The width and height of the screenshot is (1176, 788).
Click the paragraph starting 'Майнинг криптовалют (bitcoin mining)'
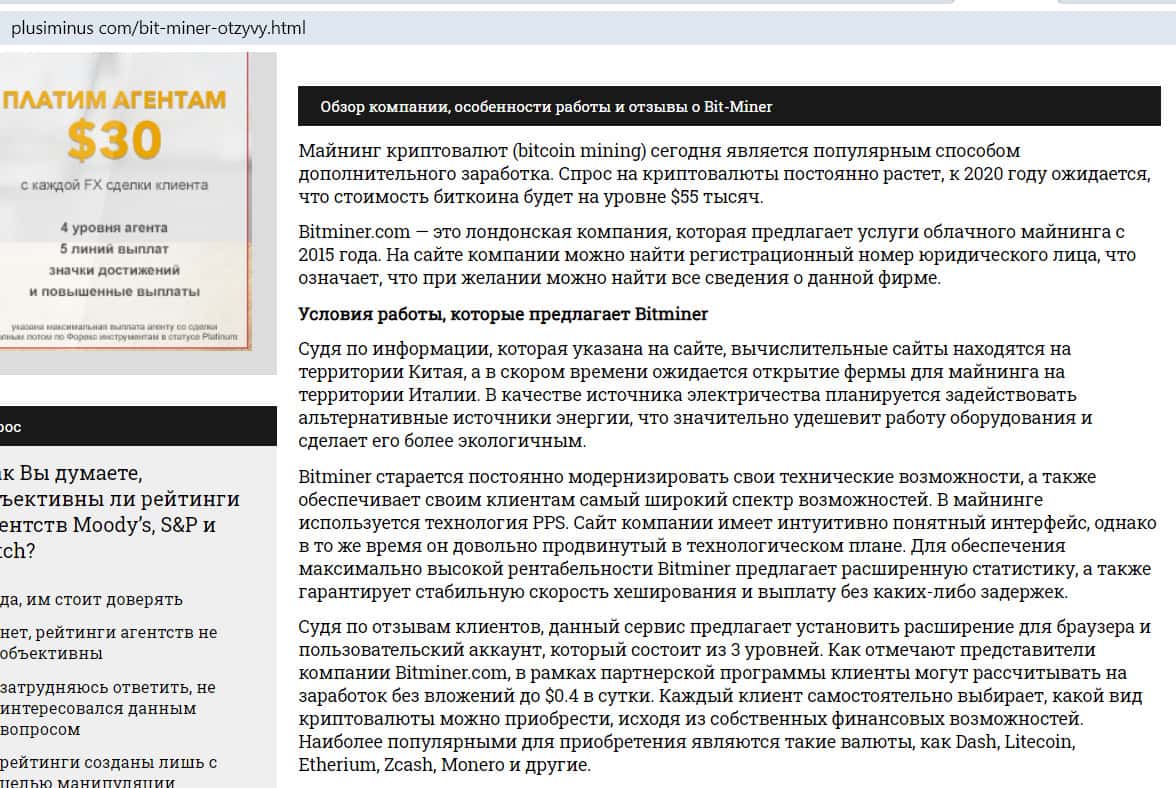pos(724,174)
